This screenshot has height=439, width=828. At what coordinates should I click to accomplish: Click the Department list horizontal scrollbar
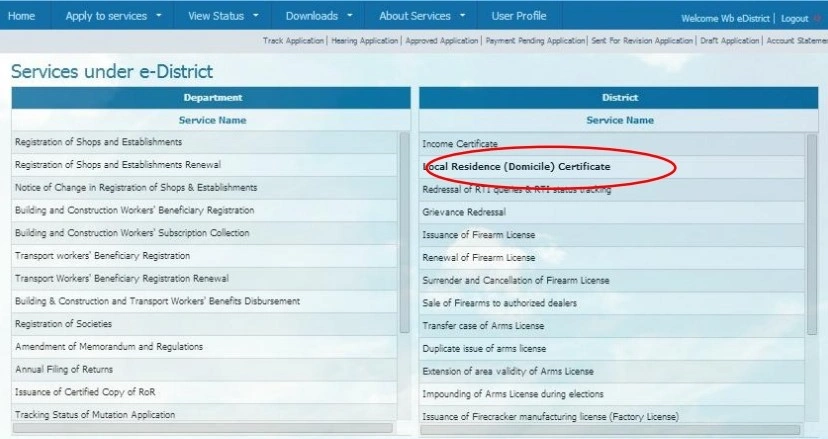click(200, 428)
